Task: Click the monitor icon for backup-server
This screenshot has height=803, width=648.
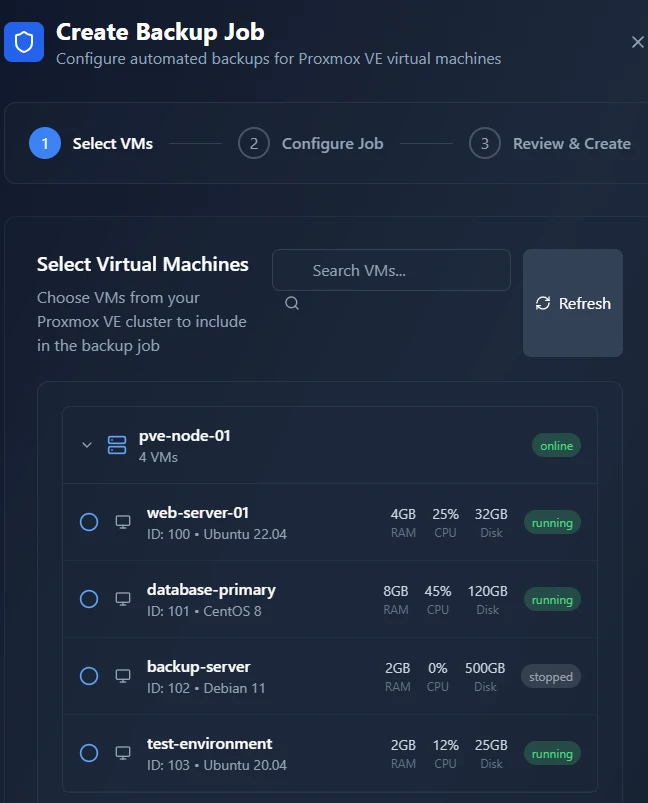Action: point(123,676)
